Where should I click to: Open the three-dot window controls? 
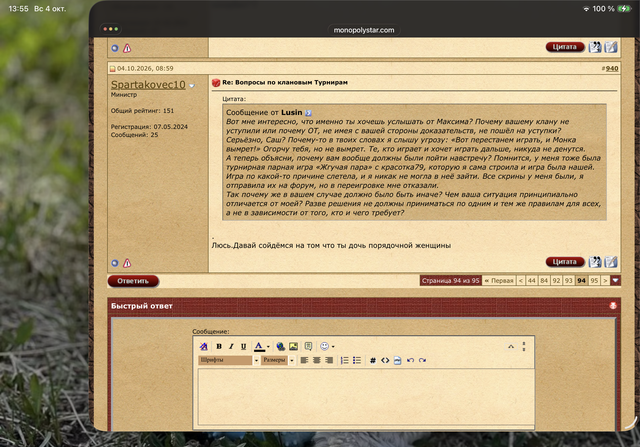click(x=111, y=29)
